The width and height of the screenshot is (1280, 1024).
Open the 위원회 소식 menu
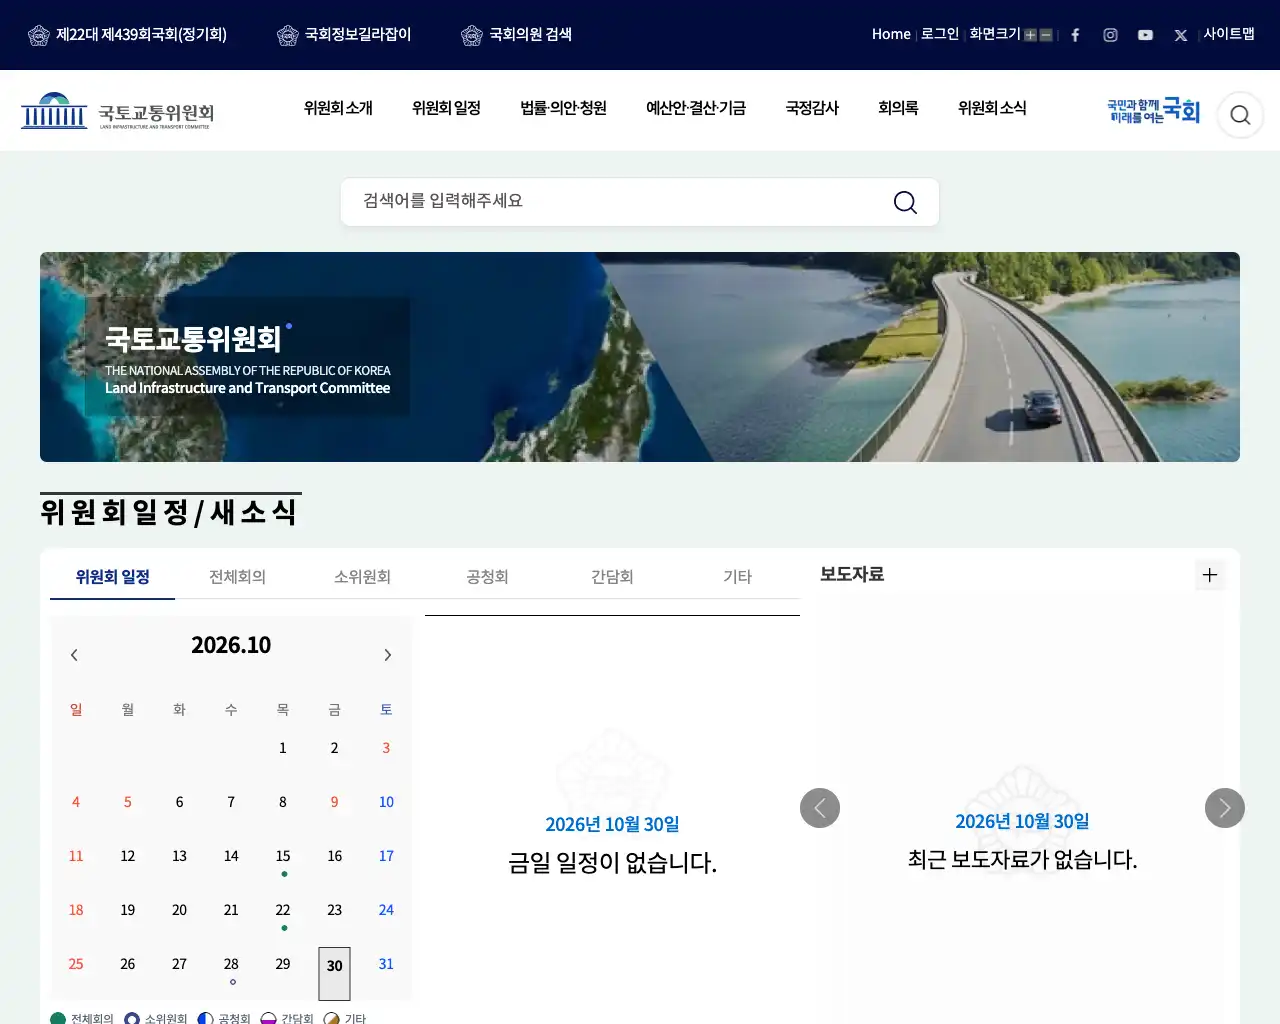tap(992, 108)
